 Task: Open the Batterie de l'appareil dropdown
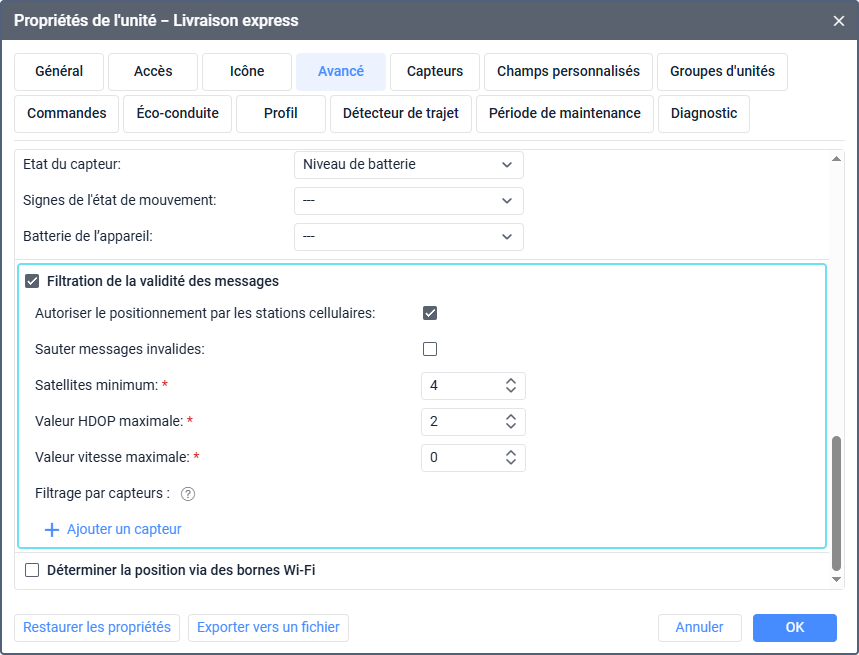click(408, 236)
